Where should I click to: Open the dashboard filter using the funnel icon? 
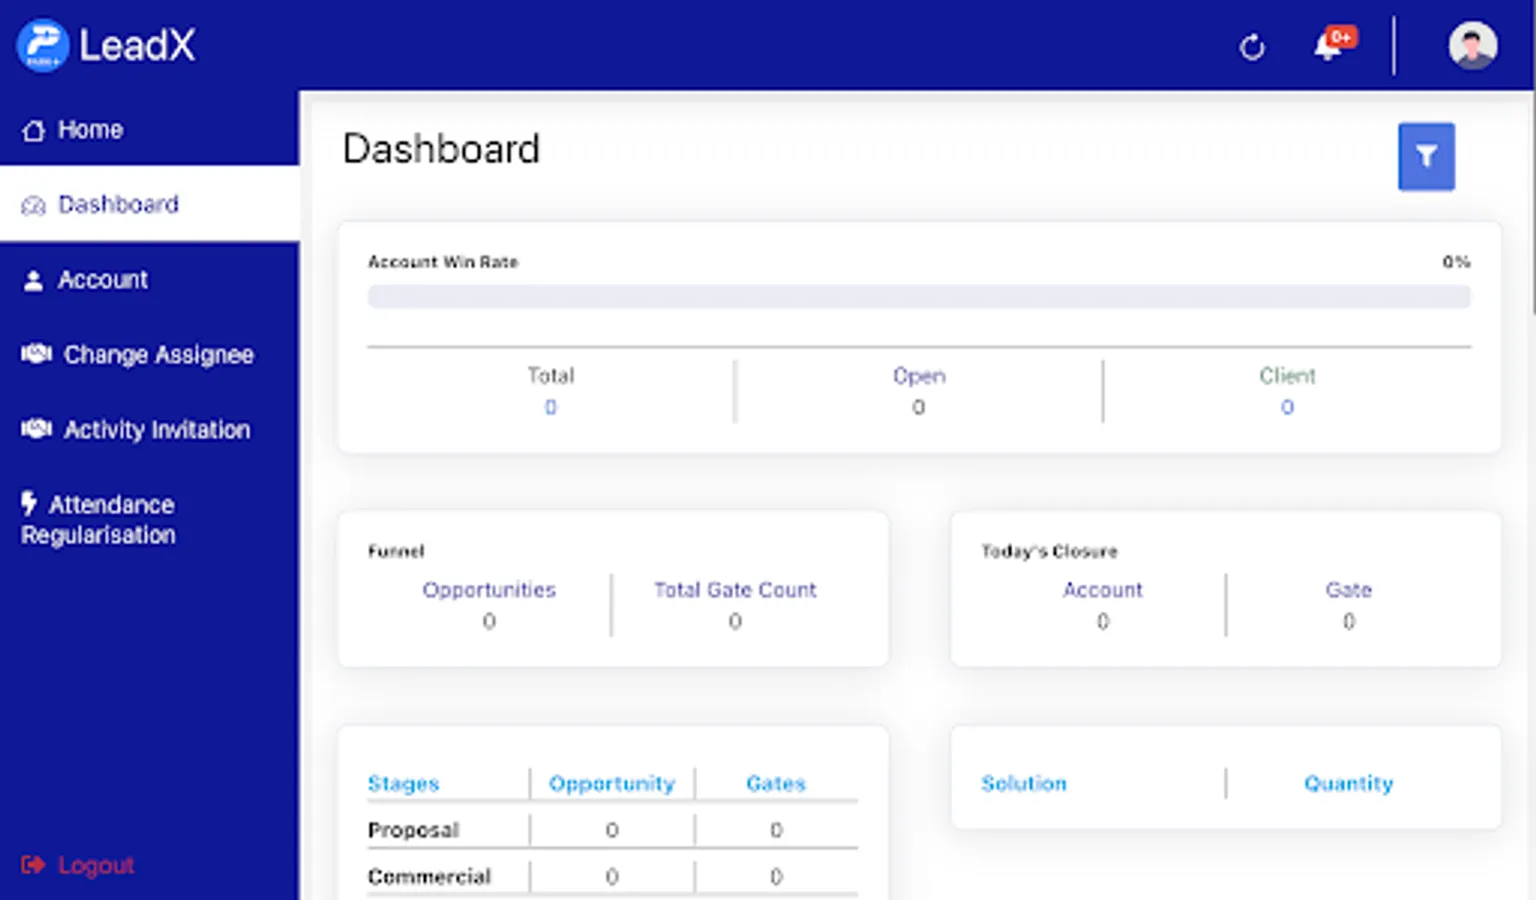click(1426, 156)
